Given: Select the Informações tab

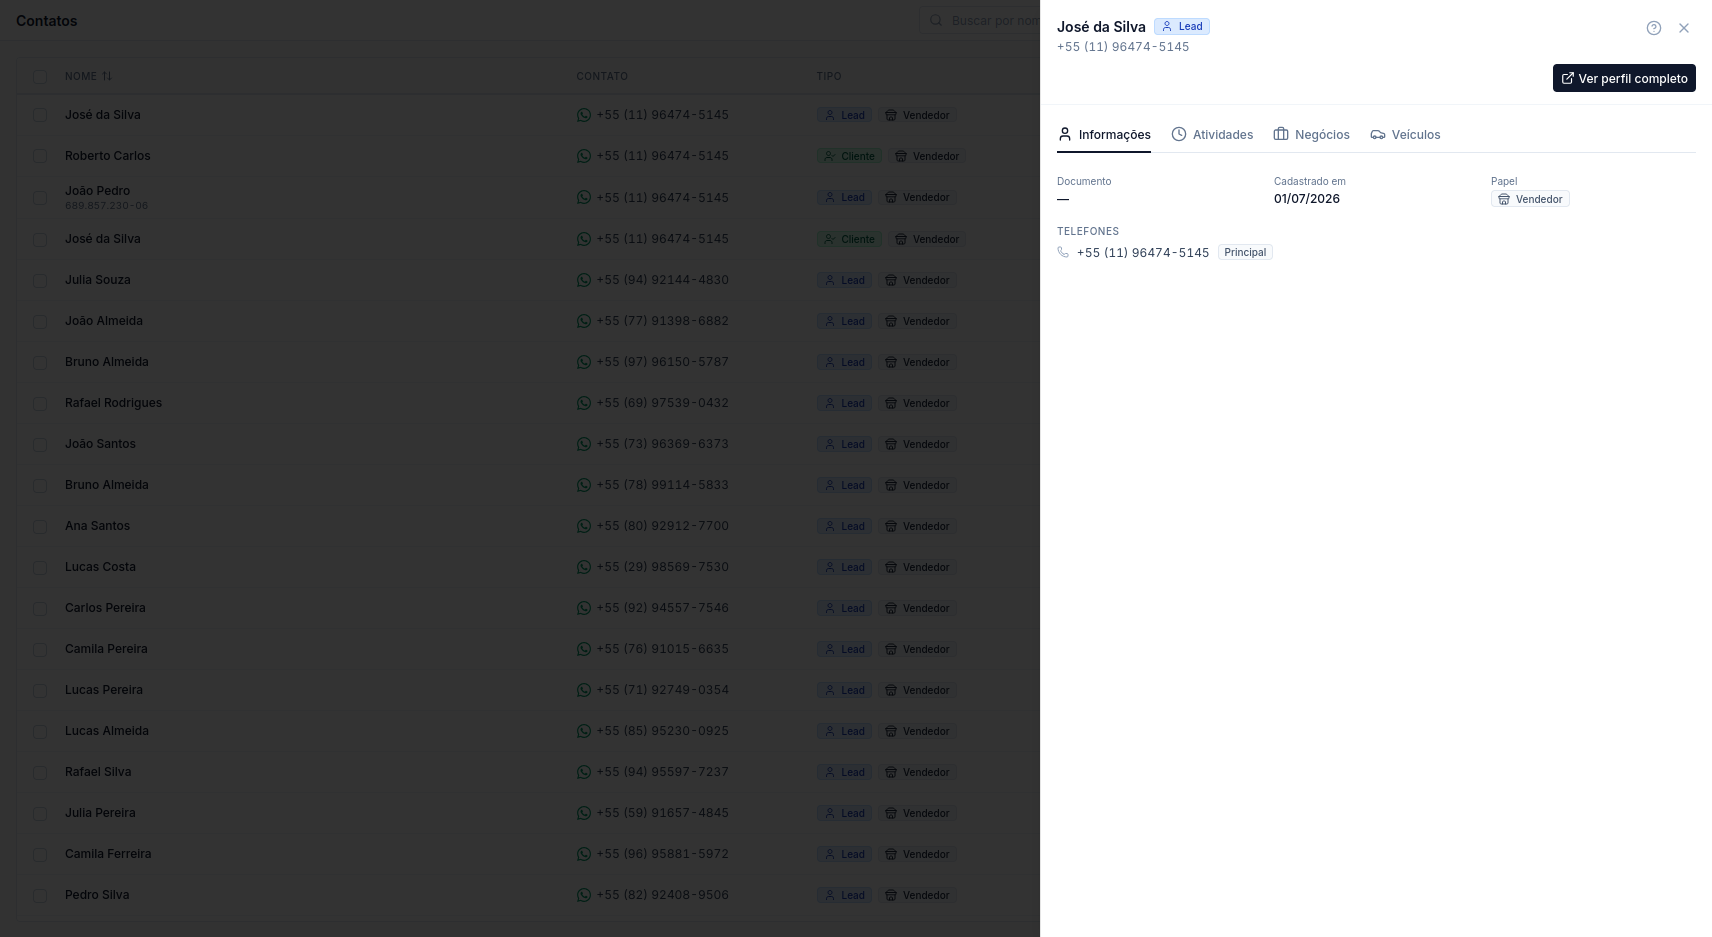Looking at the screenshot, I should coord(1104,135).
